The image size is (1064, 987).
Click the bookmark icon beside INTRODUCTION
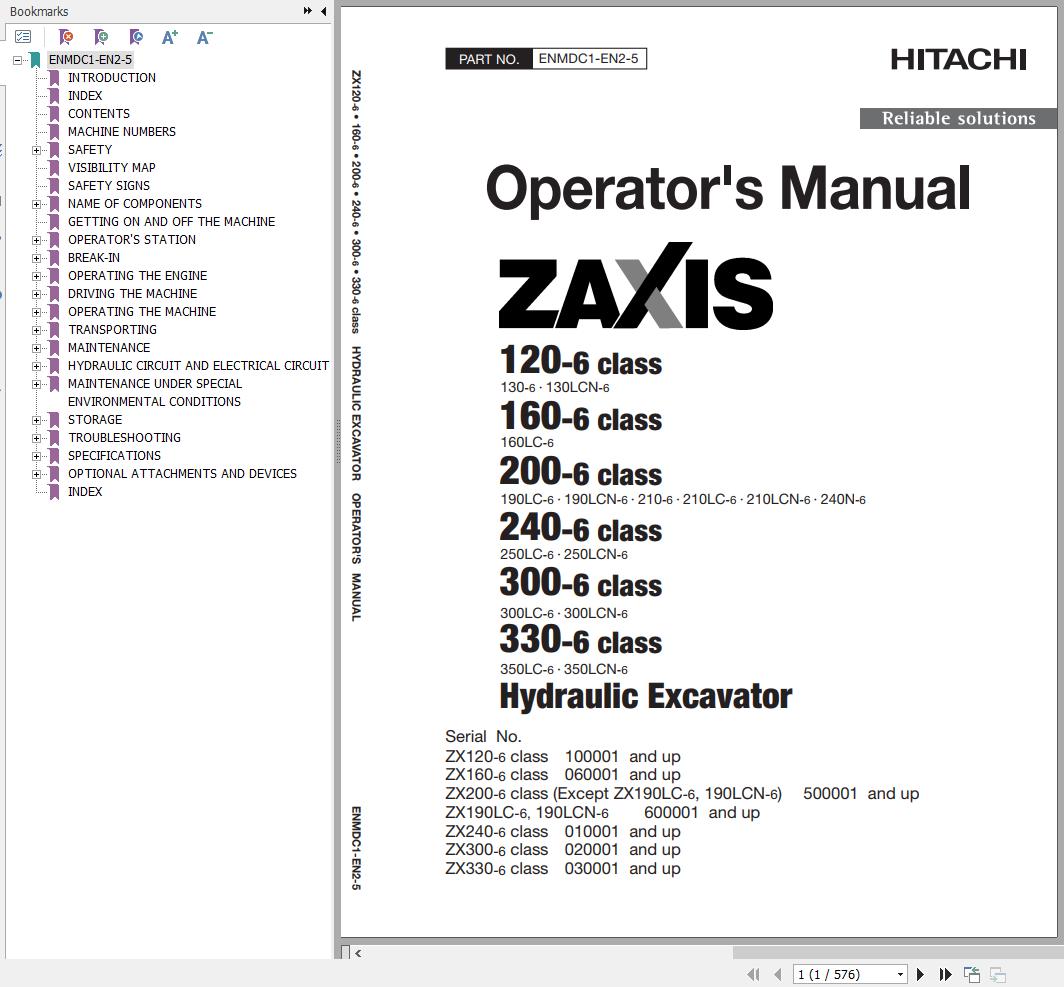(x=54, y=77)
